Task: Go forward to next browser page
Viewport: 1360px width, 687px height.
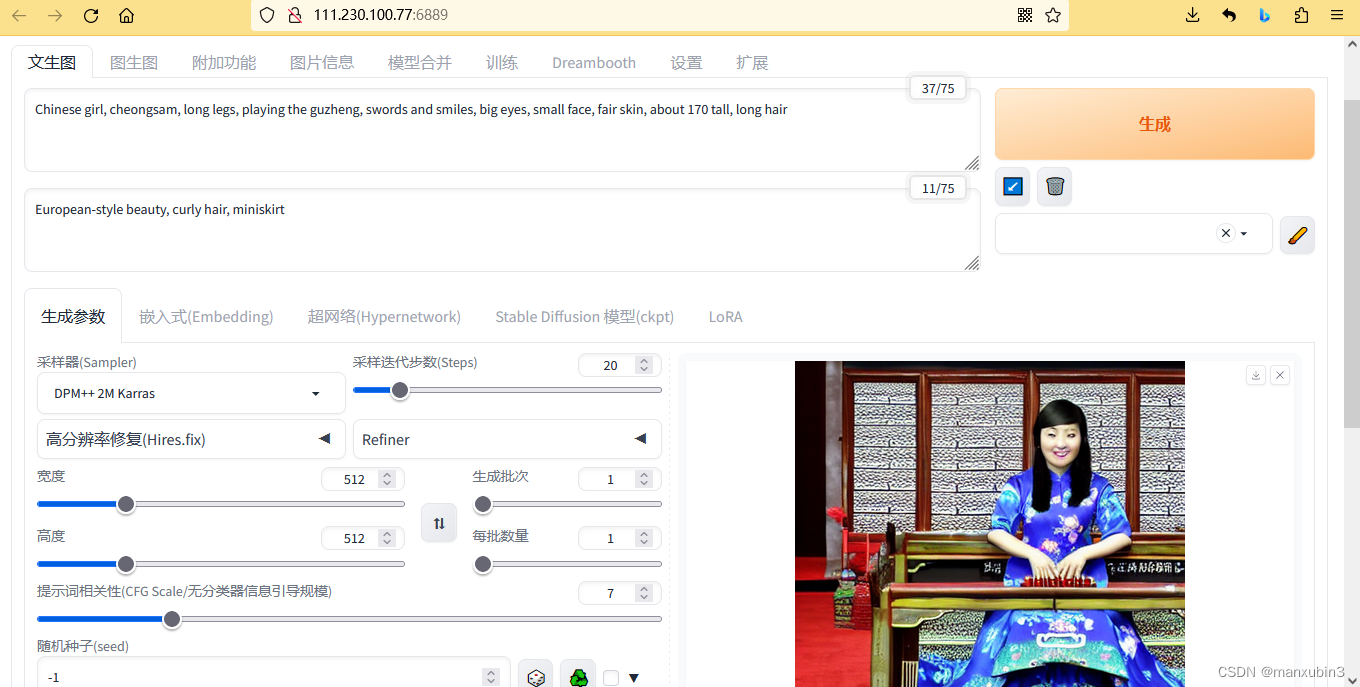Action: click(x=54, y=15)
